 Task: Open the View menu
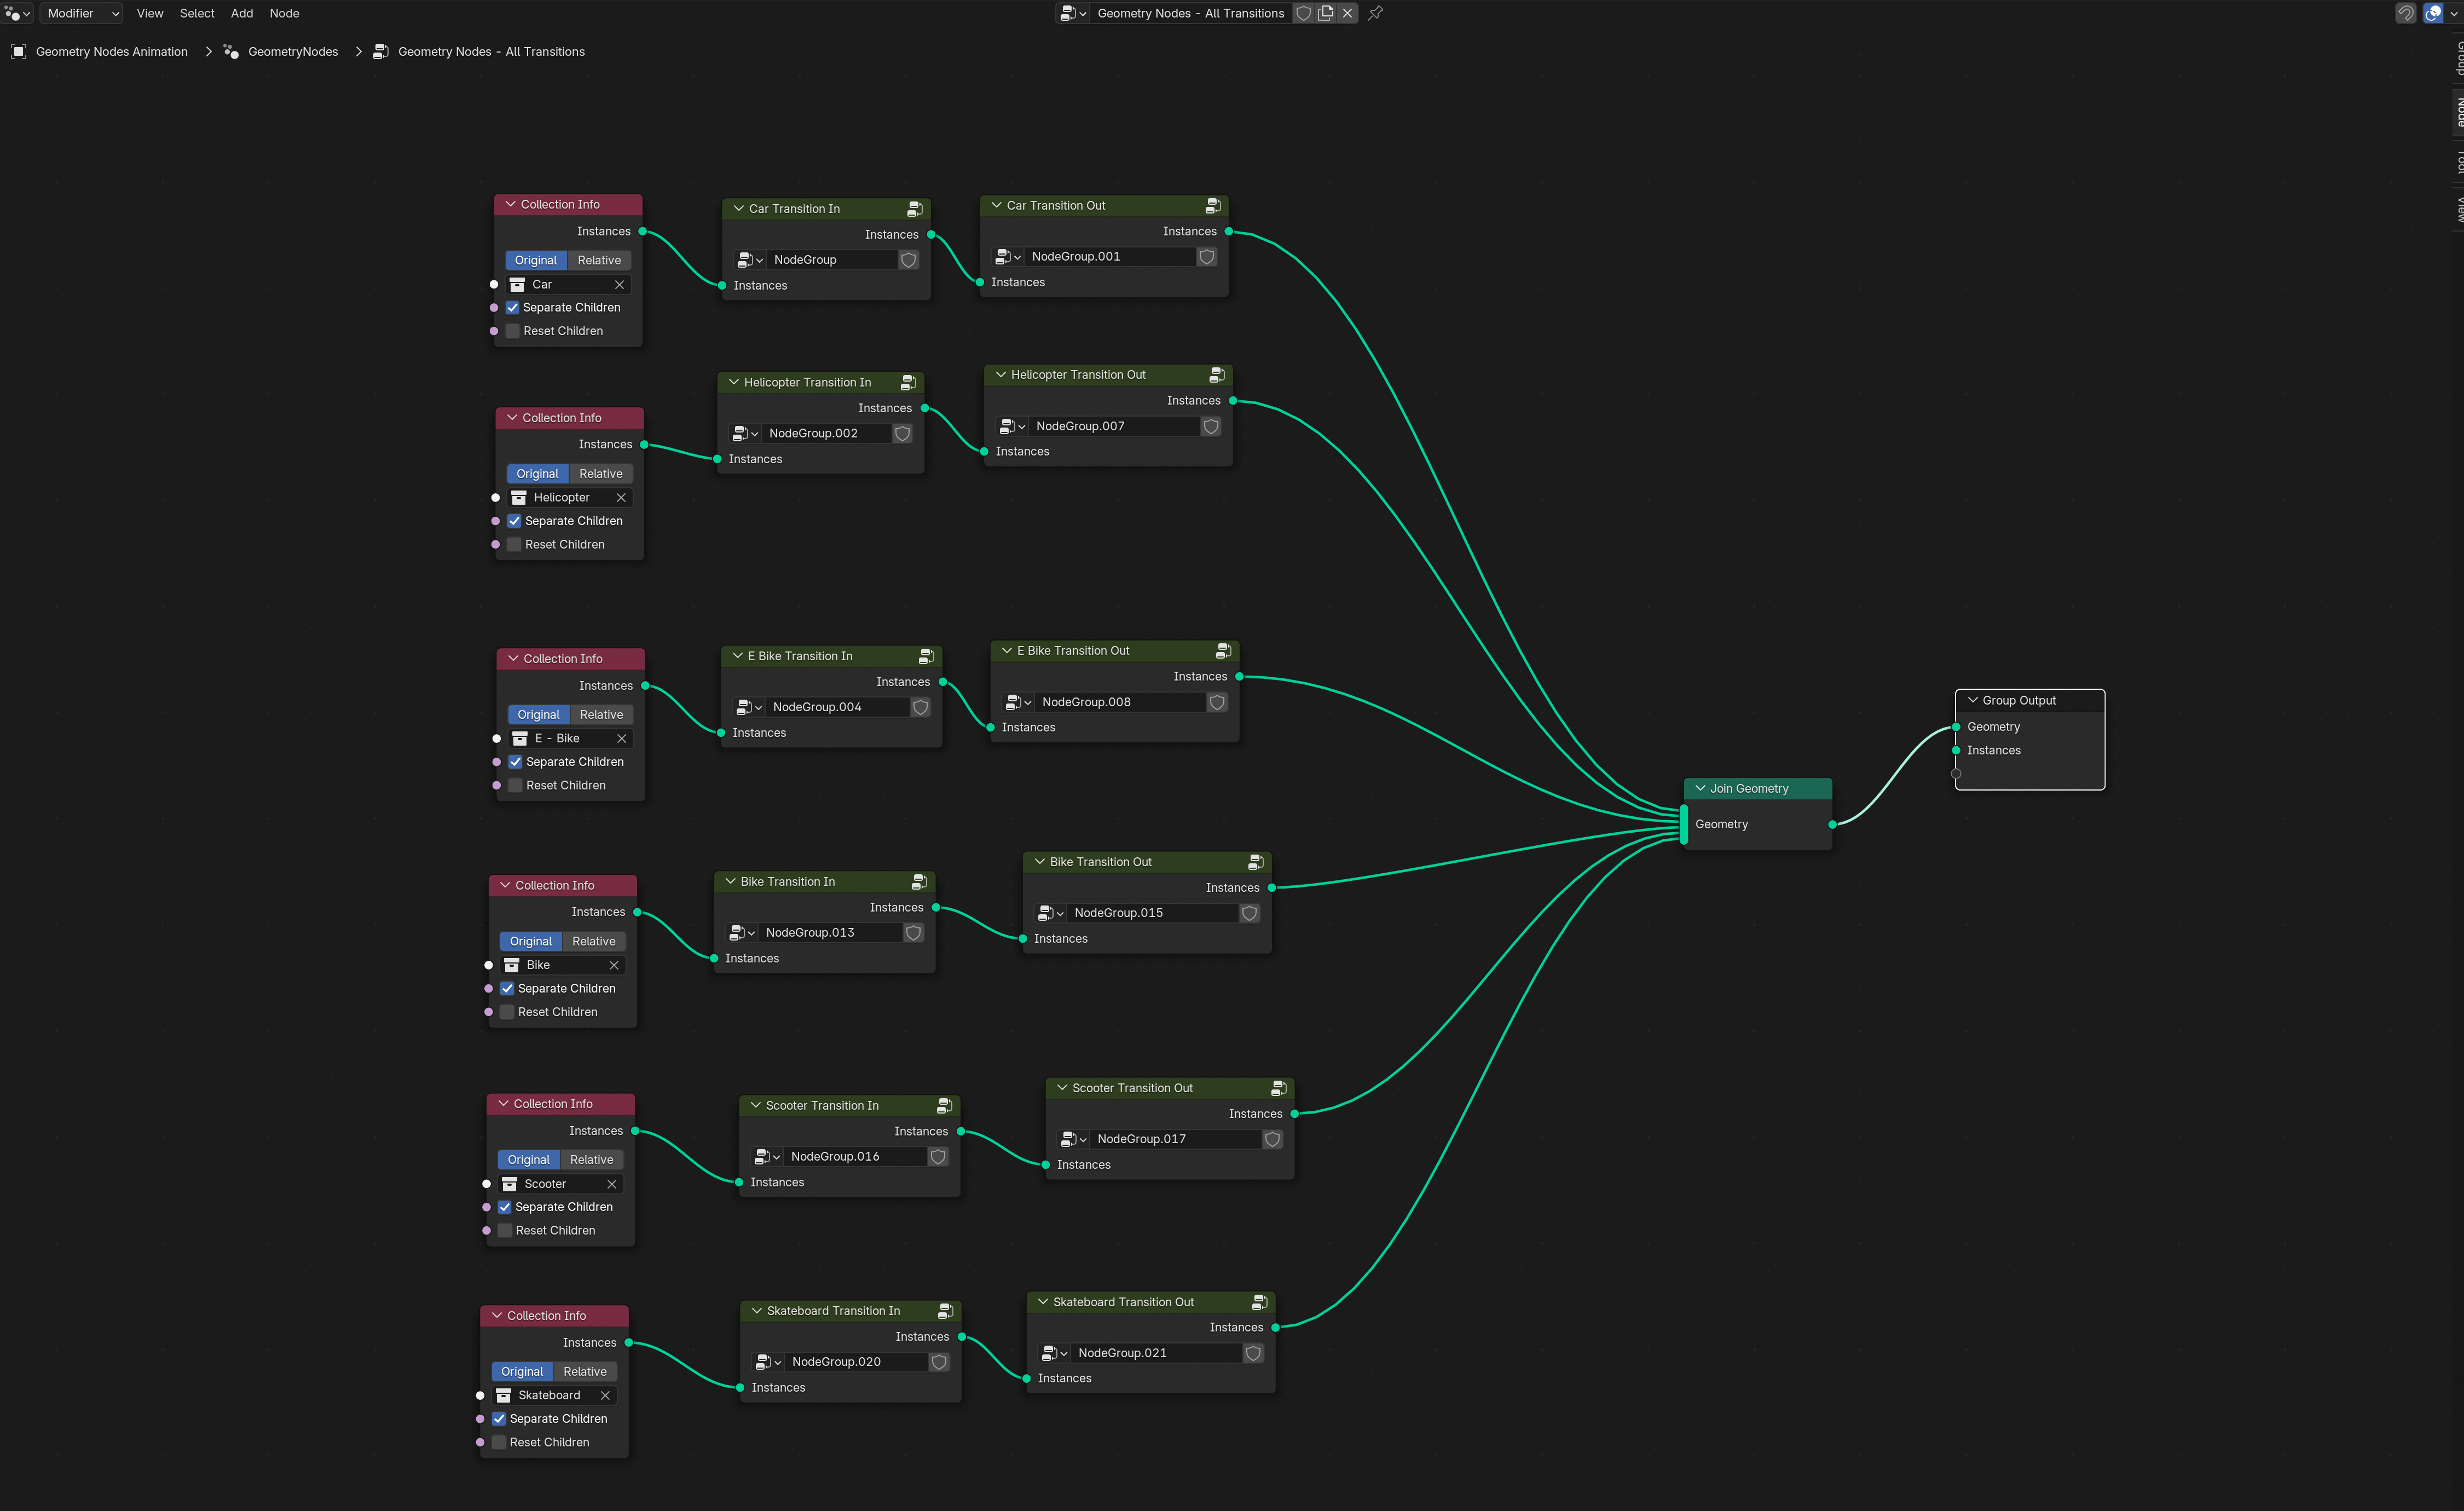(x=150, y=13)
